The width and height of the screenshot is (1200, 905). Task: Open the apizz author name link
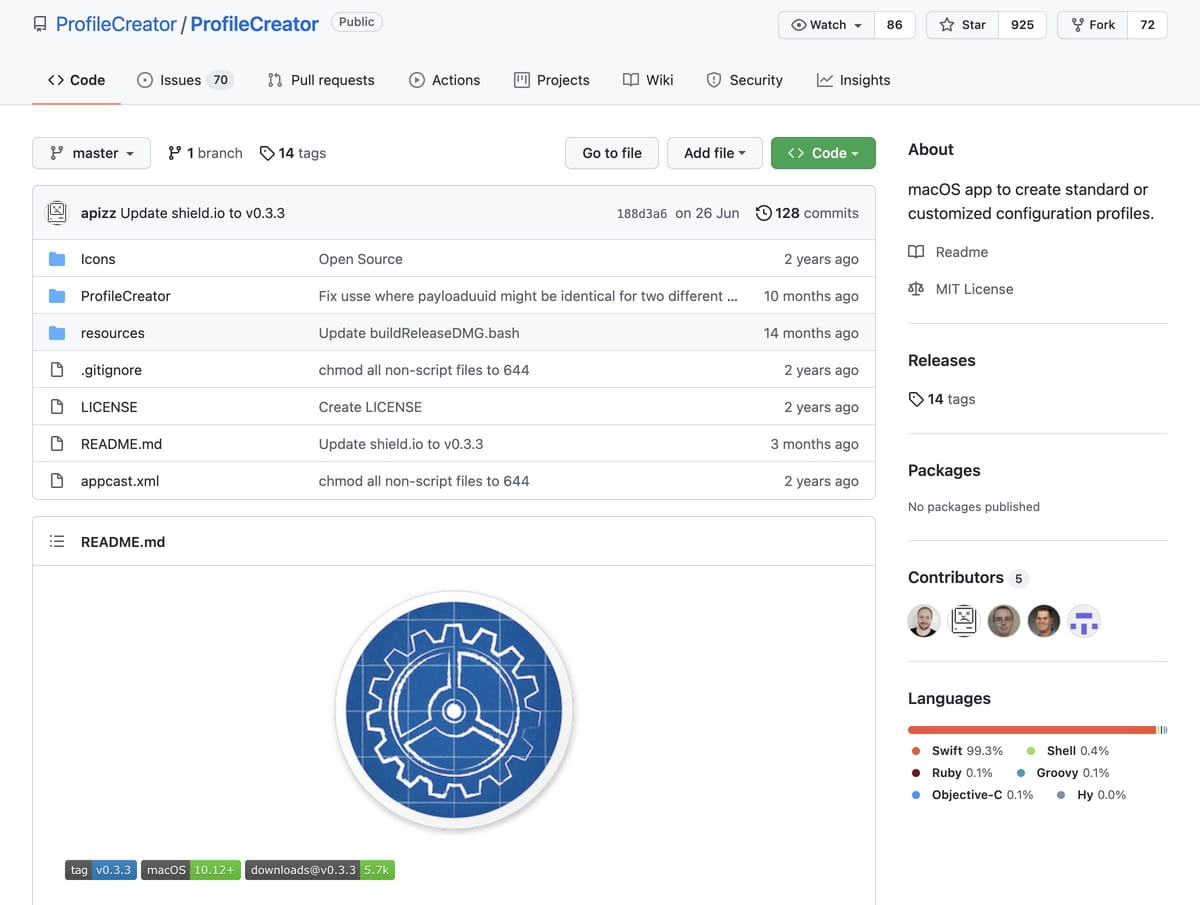point(98,213)
